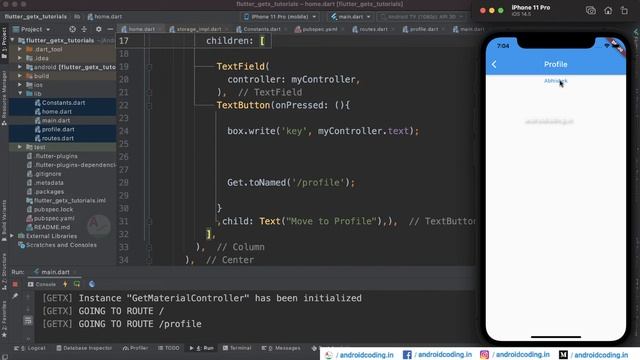Open the Profiler tool window
Viewport: 640px width, 360px height.
(136, 348)
